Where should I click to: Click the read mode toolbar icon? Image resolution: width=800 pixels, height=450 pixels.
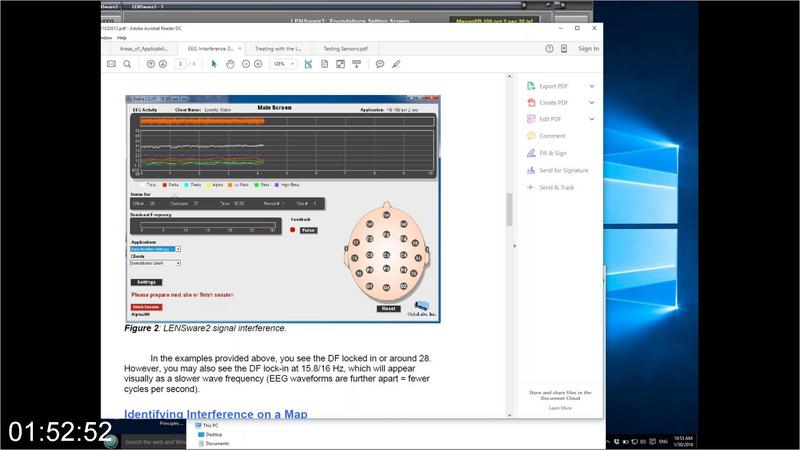pyautogui.click(x=357, y=64)
